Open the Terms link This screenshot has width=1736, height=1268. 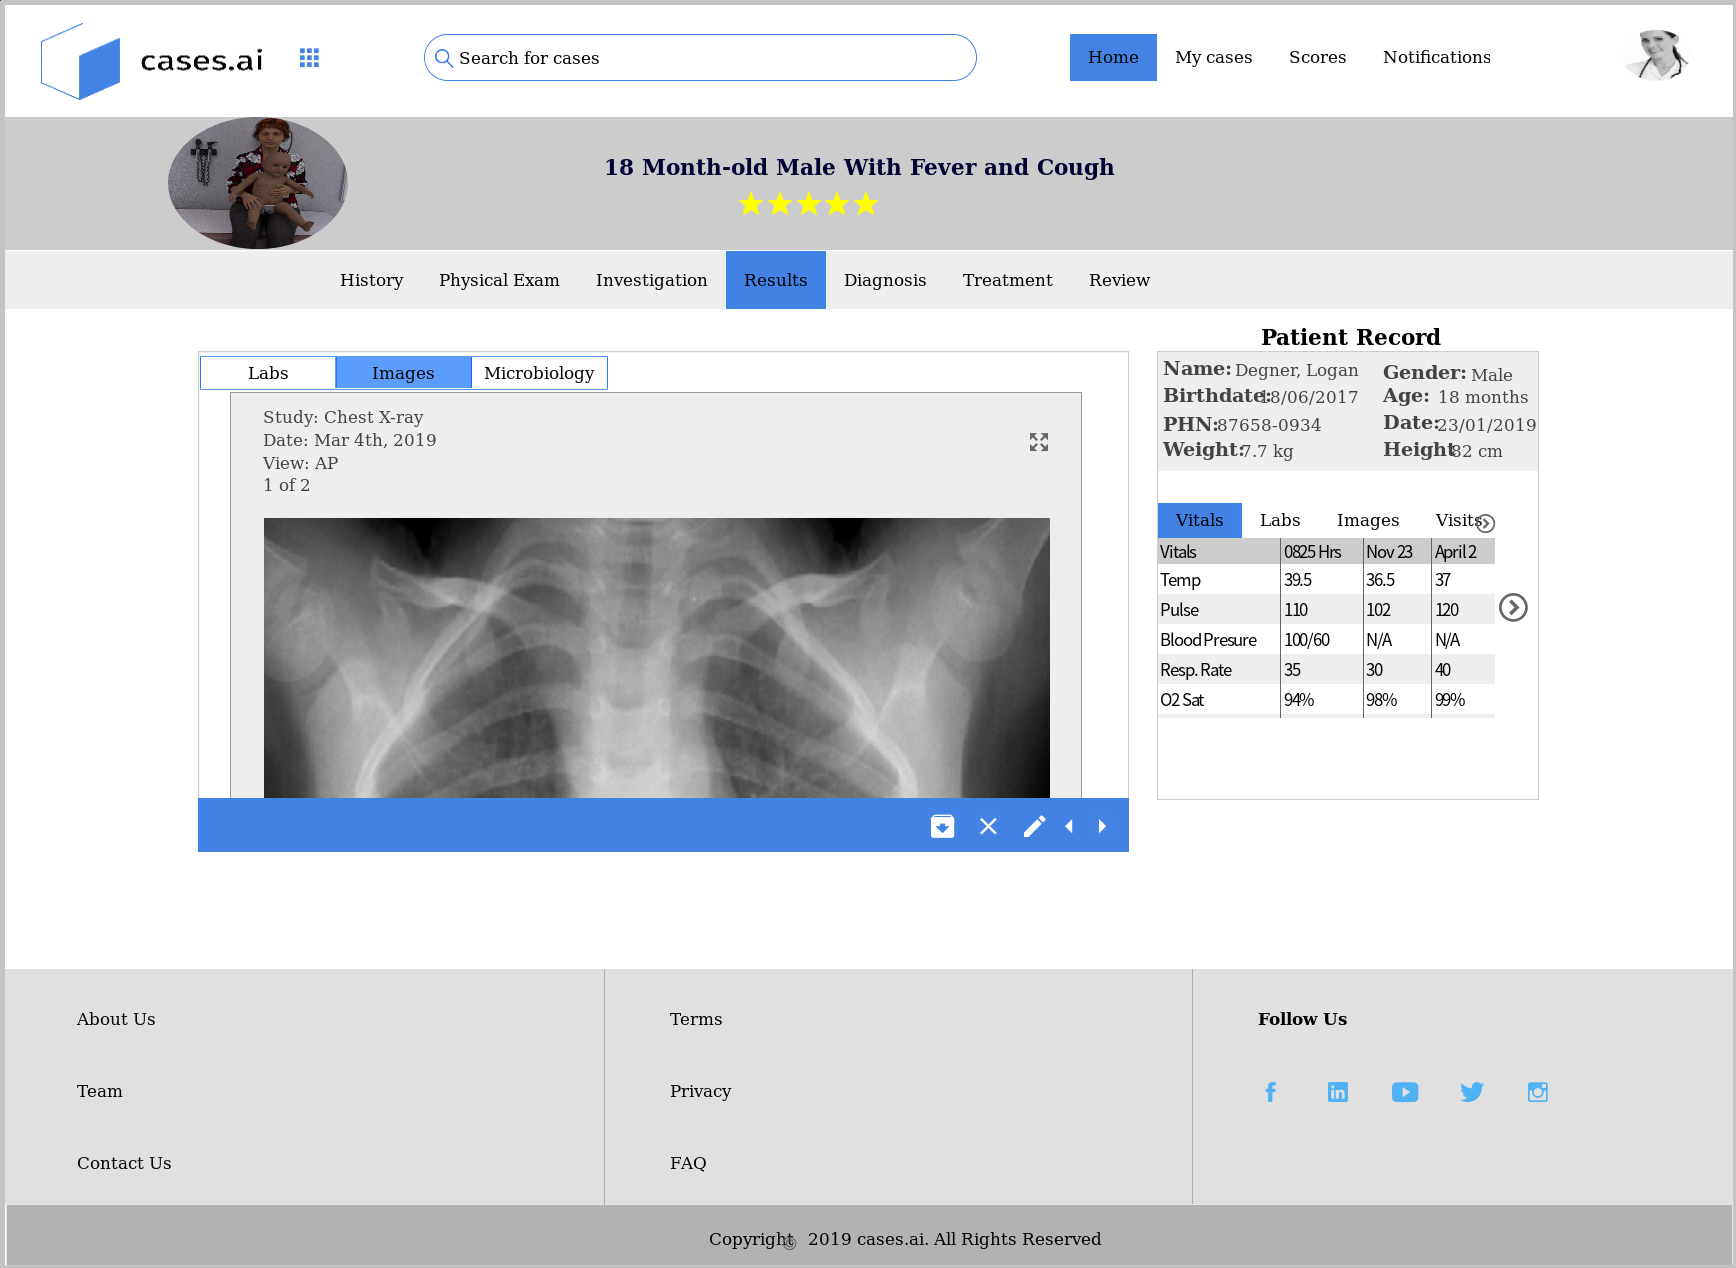[696, 1019]
